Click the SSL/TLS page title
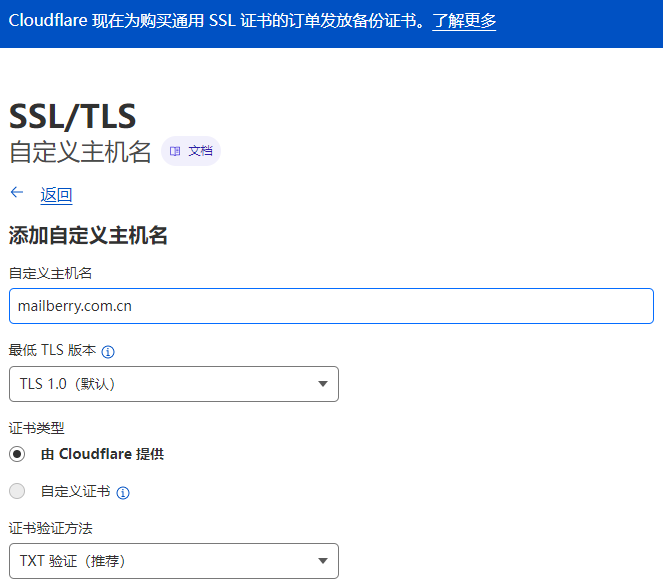Viewport: 663px width, 583px height. 72,116
